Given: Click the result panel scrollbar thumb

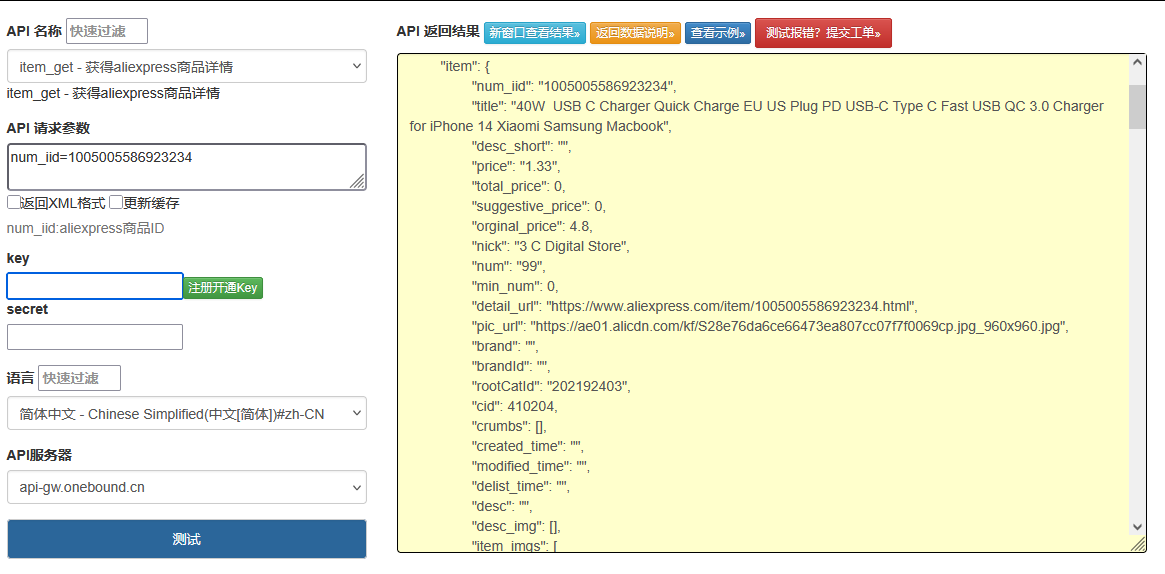Looking at the screenshot, I should click(1137, 106).
